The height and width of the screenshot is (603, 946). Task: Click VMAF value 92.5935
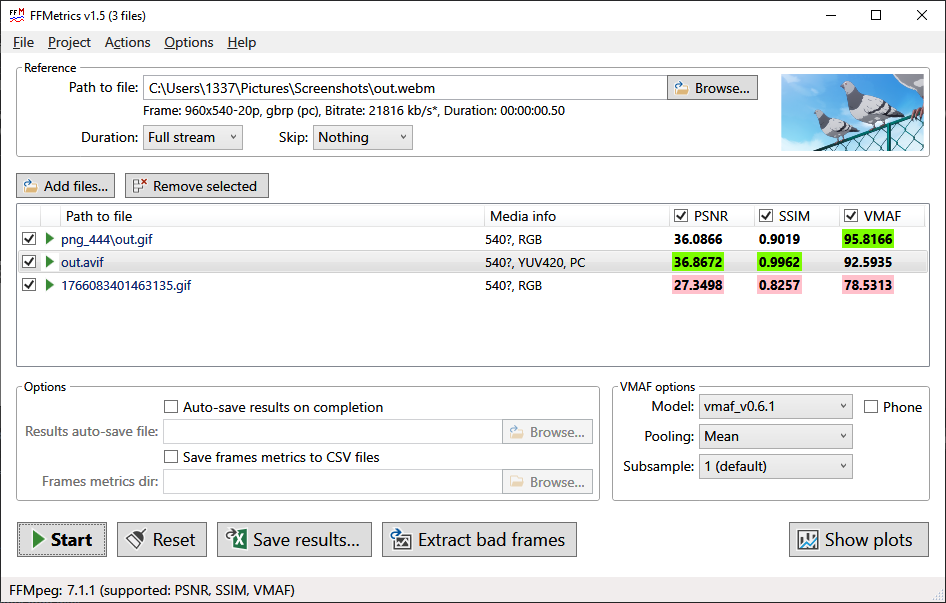[868, 263]
